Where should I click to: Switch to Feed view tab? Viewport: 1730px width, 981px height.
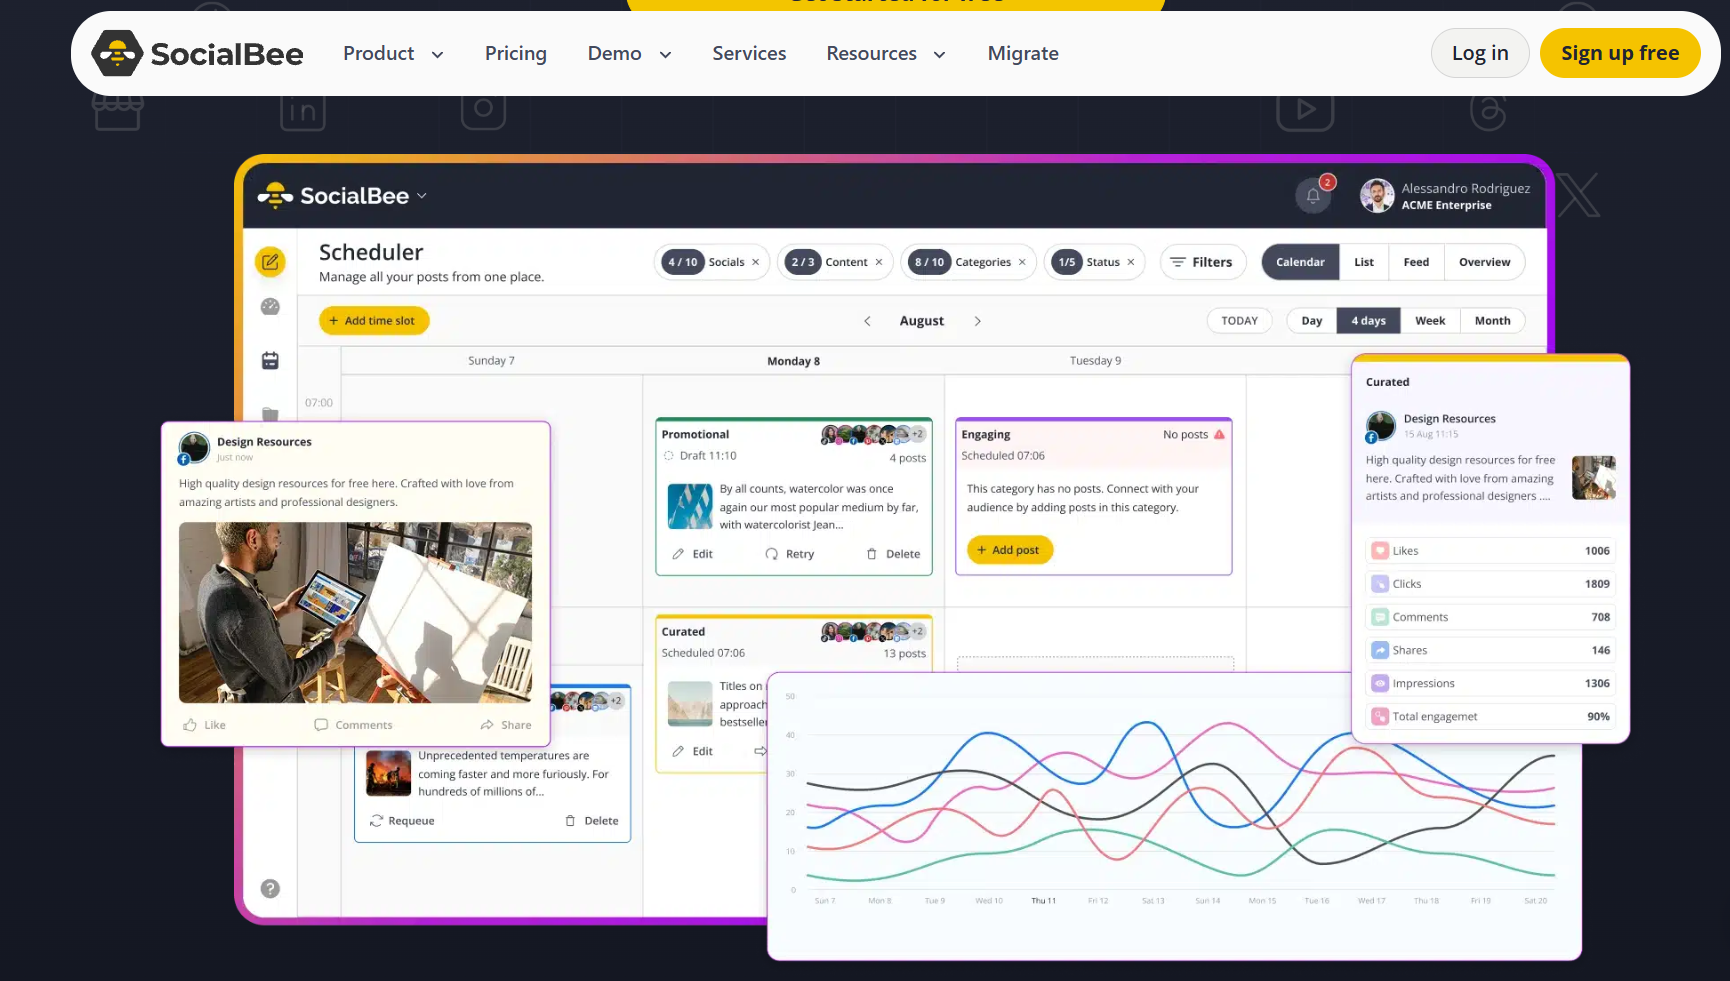tap(1416, 262)
